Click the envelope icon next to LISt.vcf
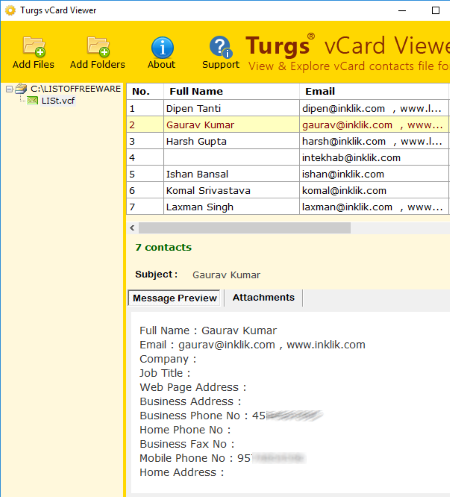 tap(32, 100)
